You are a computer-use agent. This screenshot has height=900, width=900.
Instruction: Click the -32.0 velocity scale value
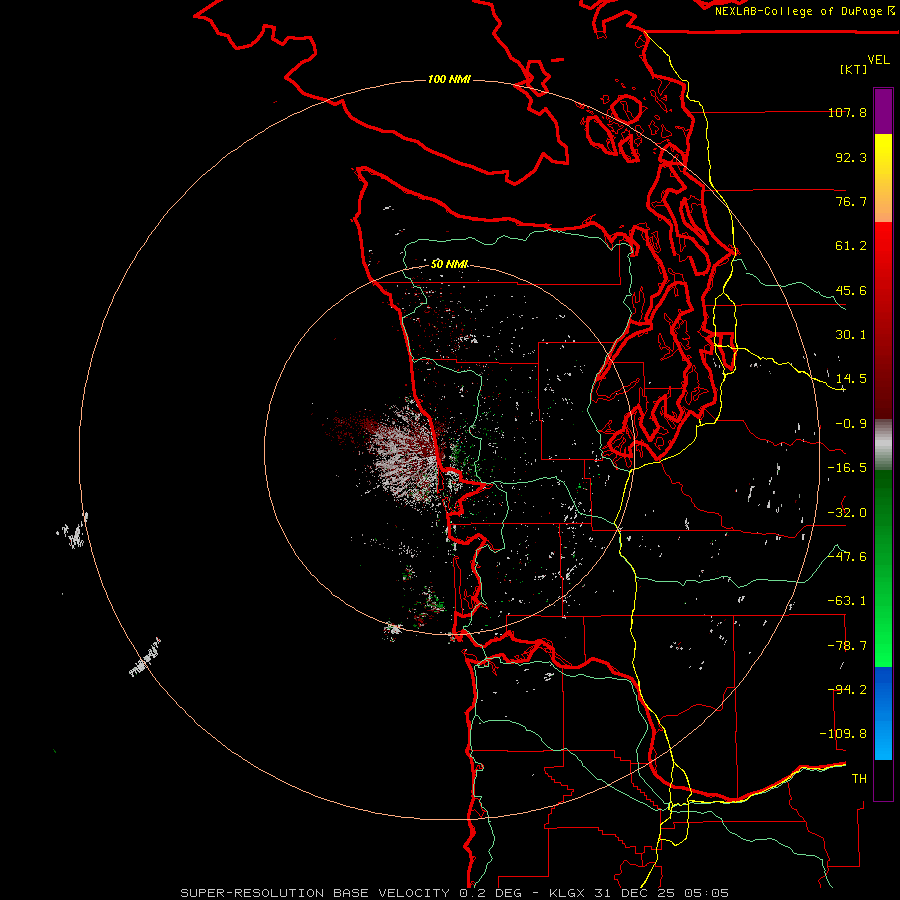click(847, 513)
